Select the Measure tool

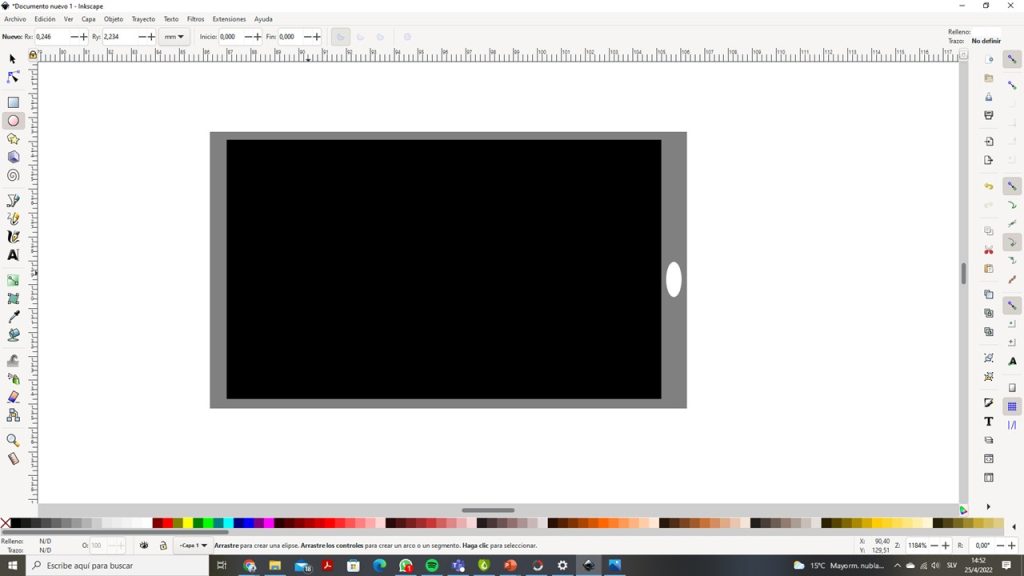(x=12, y=458)
